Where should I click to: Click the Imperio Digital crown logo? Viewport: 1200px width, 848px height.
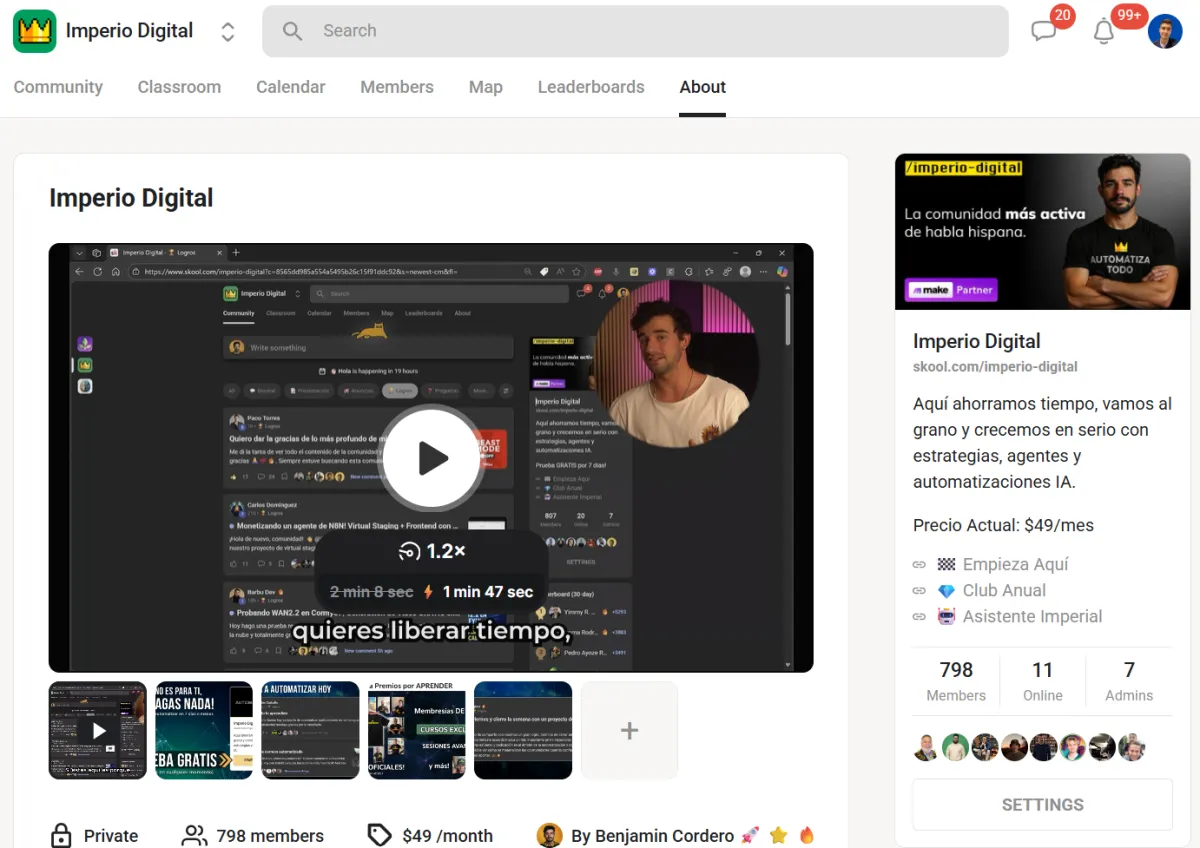click(x=34, y=31)
